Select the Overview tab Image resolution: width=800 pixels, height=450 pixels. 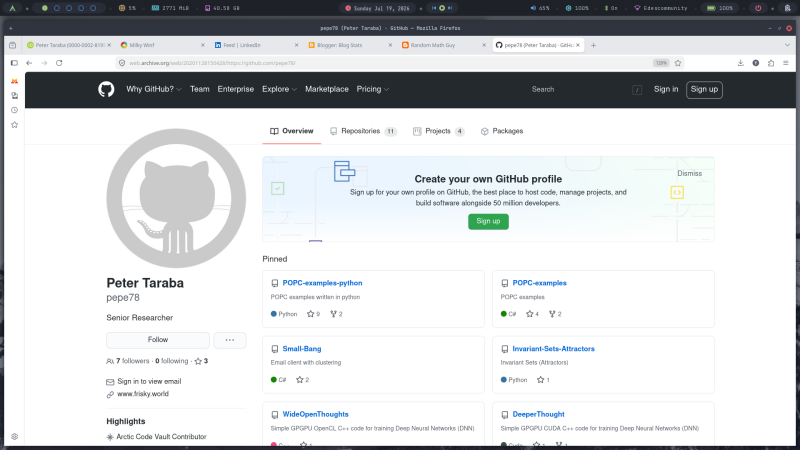pos(292,132)
